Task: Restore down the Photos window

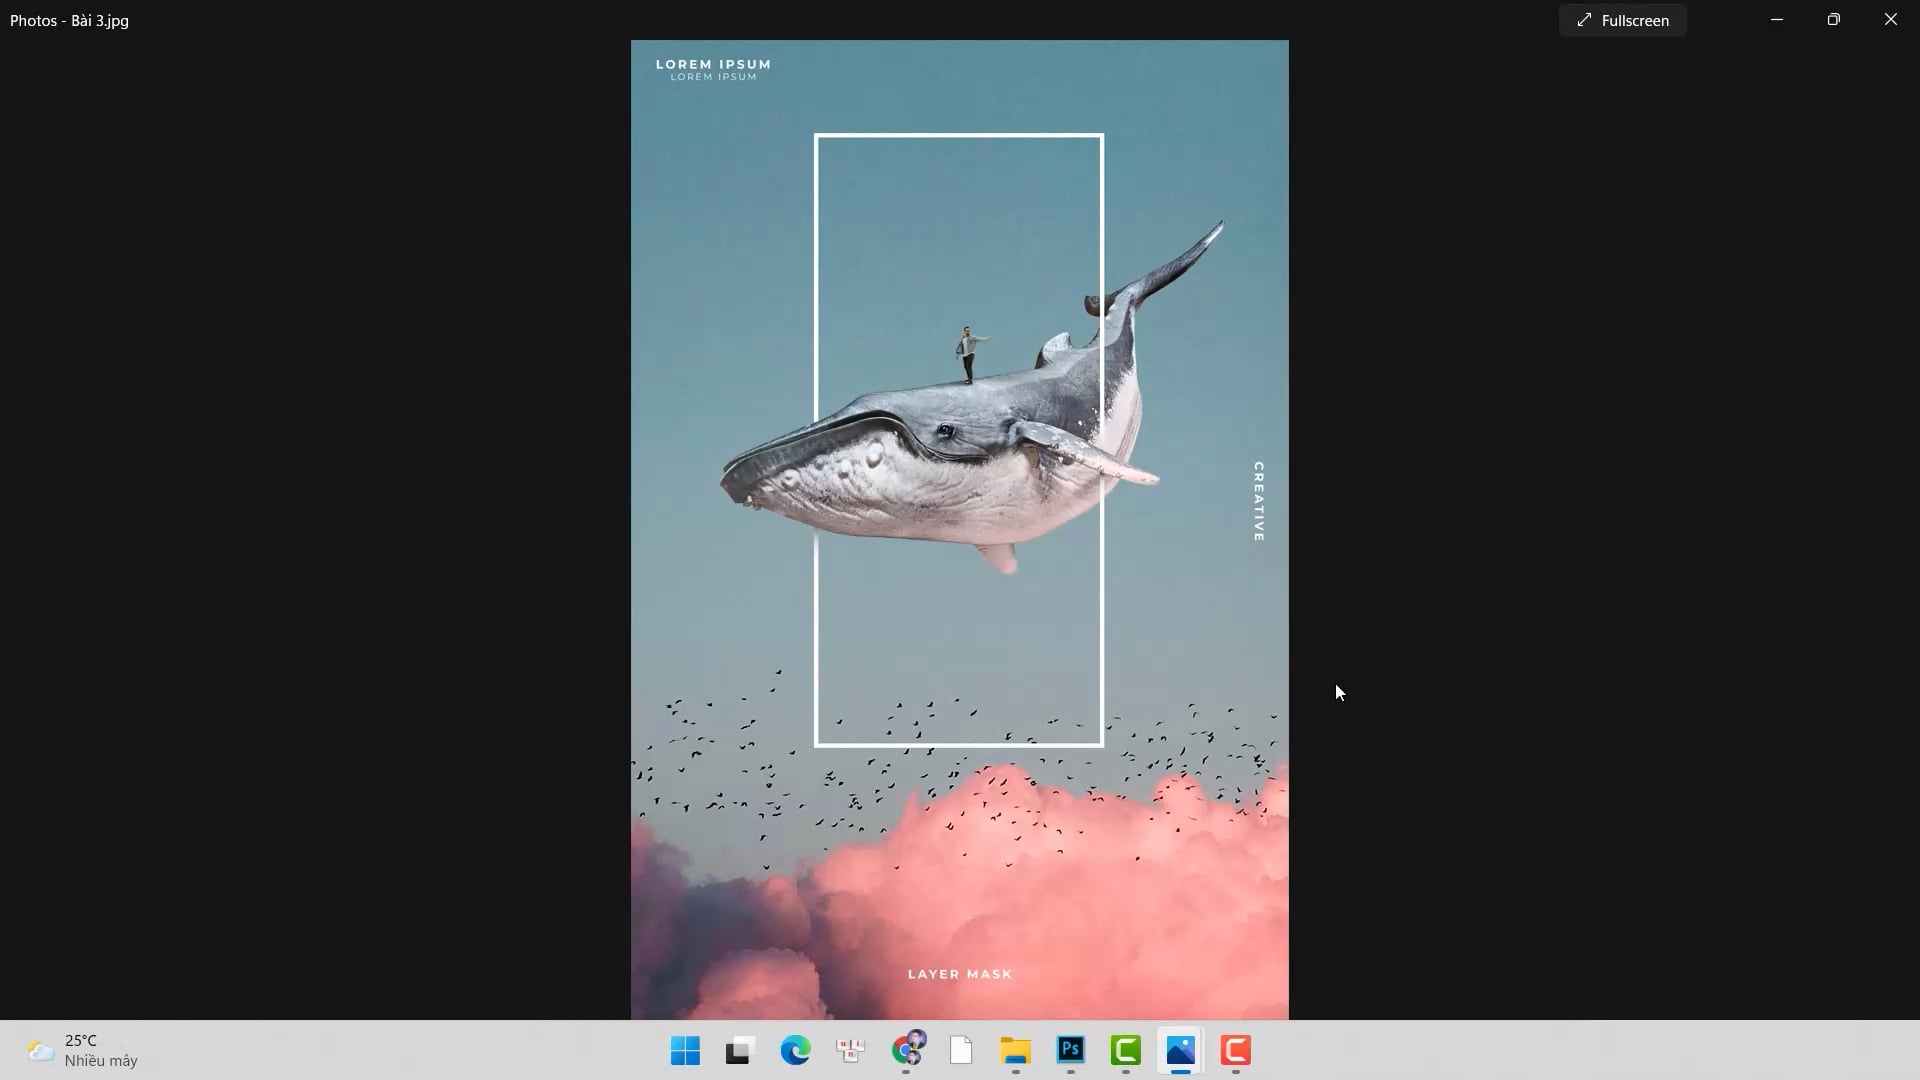Action: pyautogui.click(x=1833, y=20)
